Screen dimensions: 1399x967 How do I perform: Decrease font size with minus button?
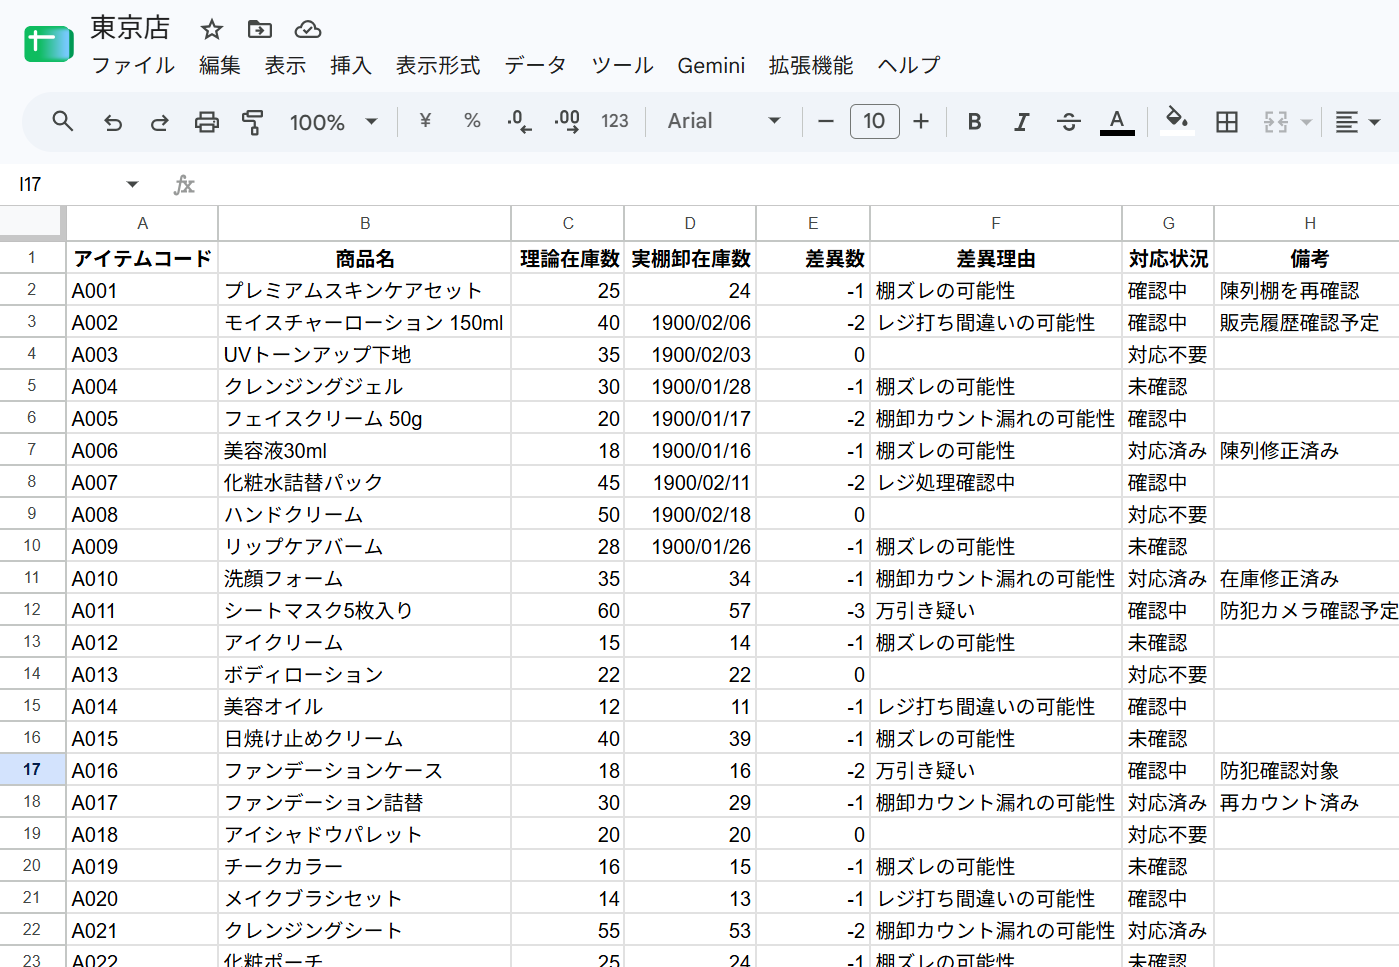point(826,122)
